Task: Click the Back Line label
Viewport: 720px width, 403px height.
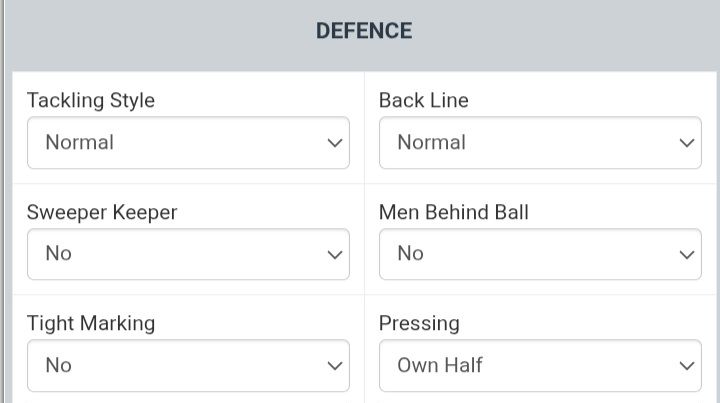Action: coord(423,101)
